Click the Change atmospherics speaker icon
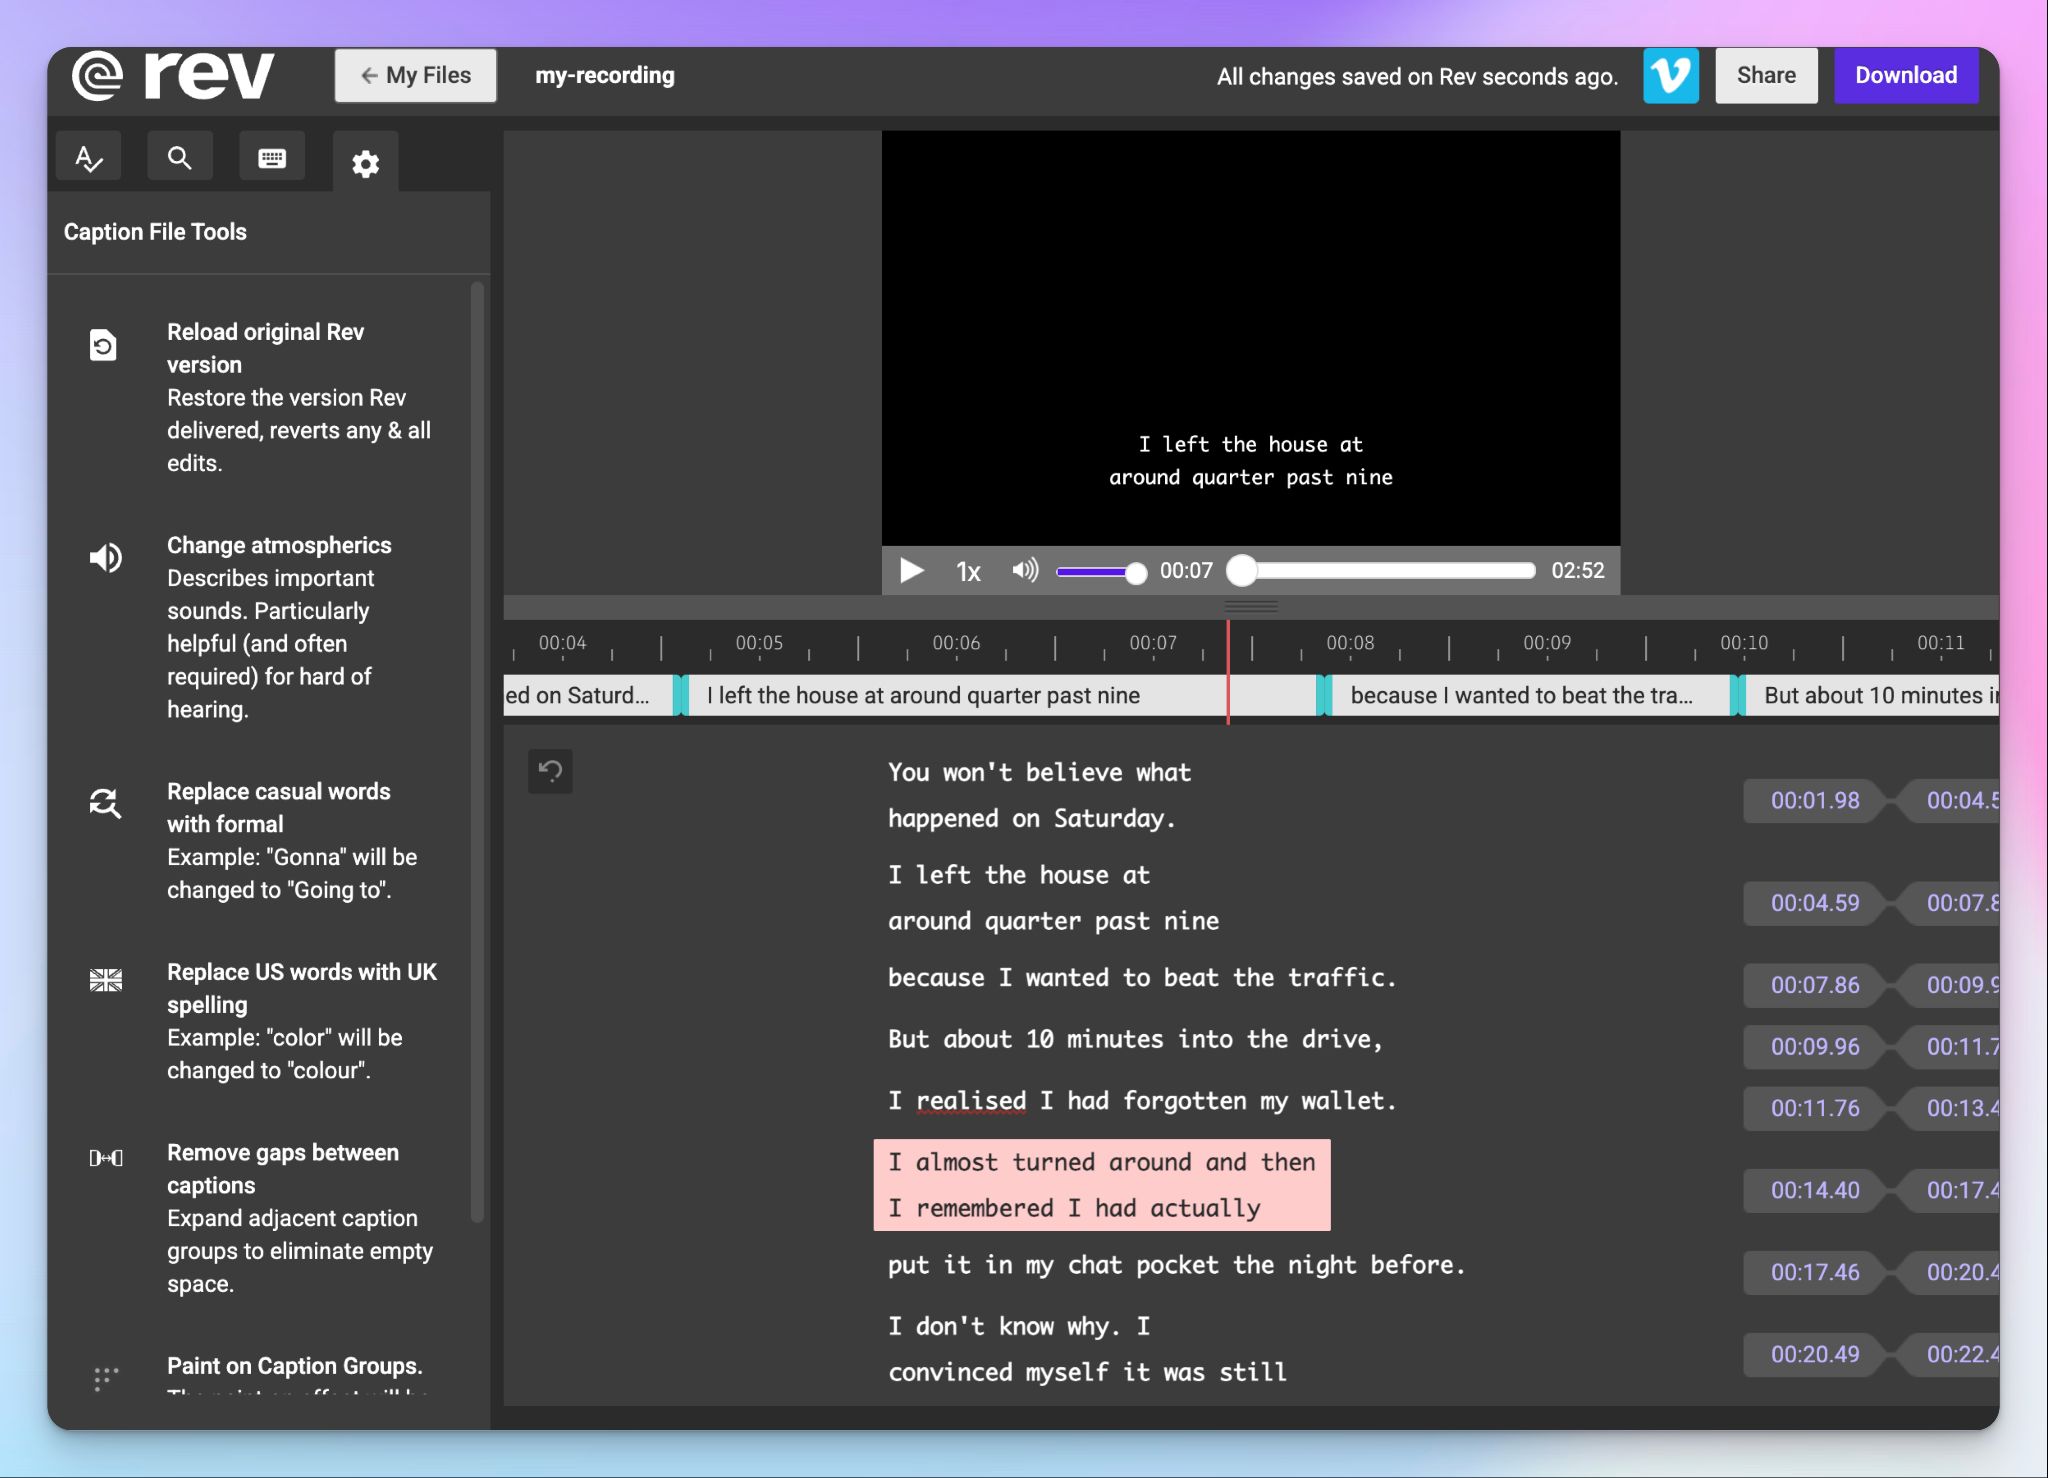Viewport: 2048px width, 1478px height. click(x=106, y=557)
